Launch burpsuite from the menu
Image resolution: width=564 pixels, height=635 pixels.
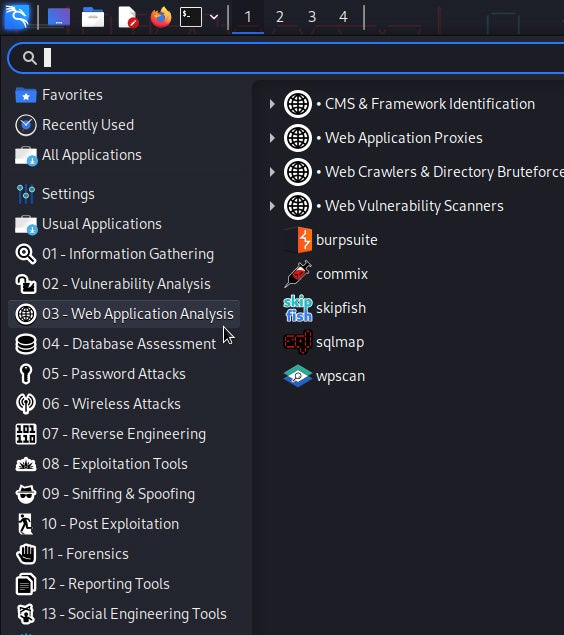(330, 240)
